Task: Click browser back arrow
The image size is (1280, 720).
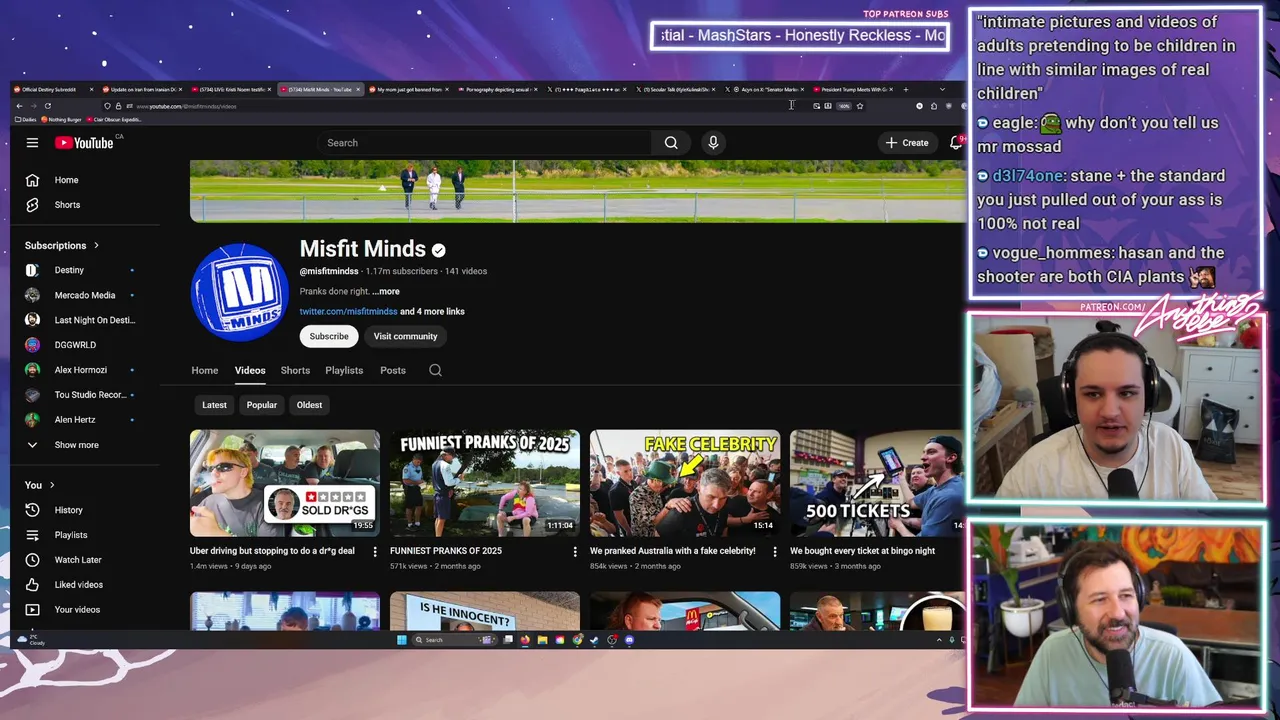Action: point(19,106)
